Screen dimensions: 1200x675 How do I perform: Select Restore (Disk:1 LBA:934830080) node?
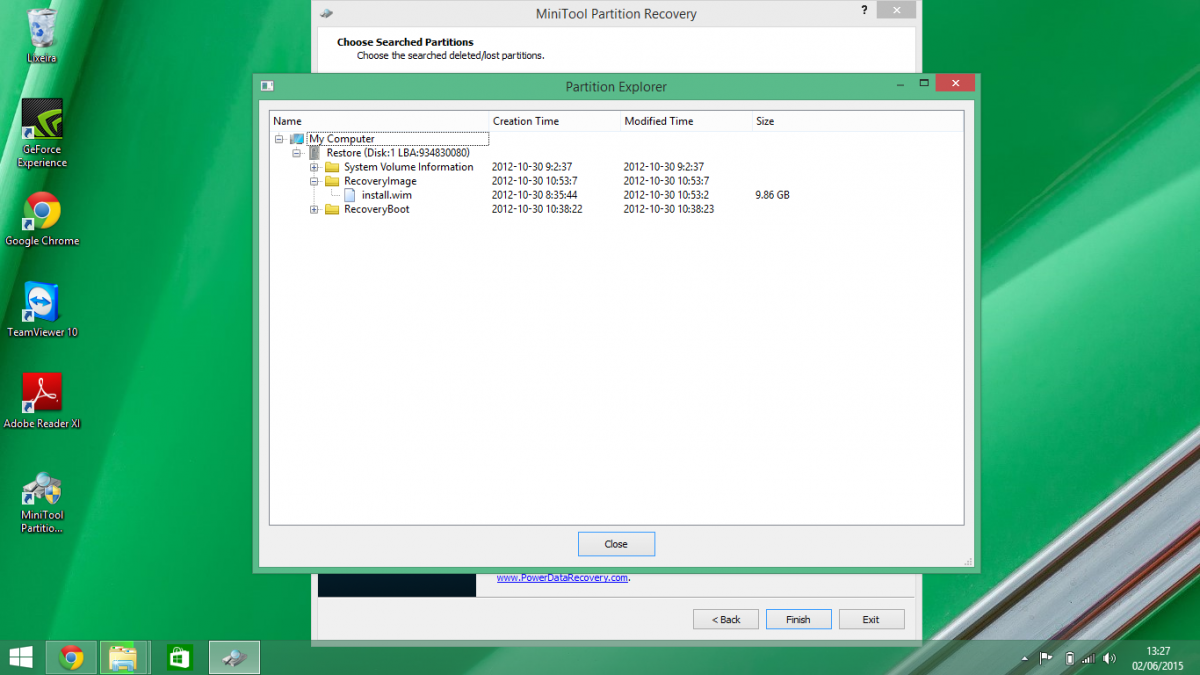click(398, 153)
